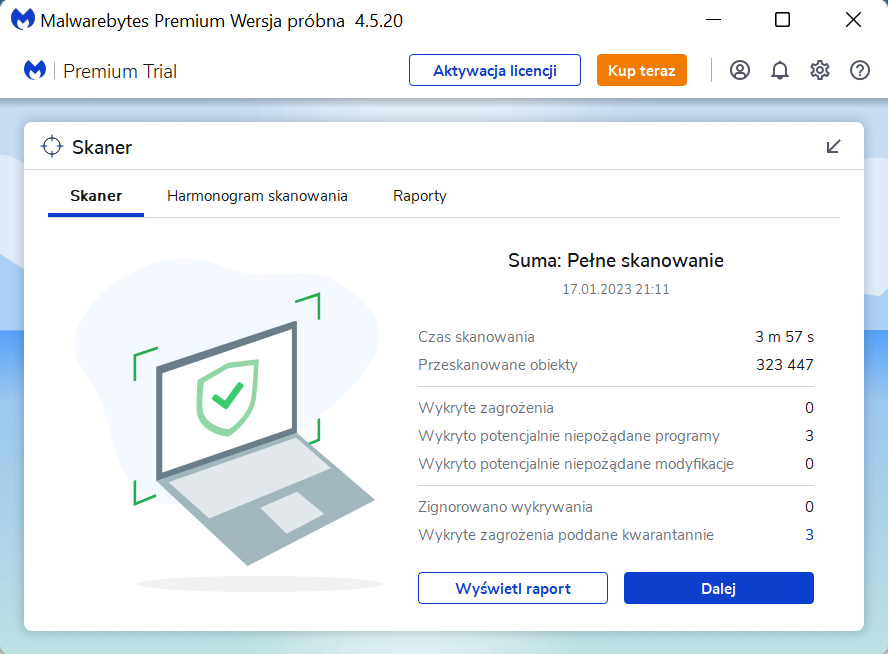Viewport: 888px width, 654px height.
Task: Click the Aktywacja licencji button
Action: click(494, 70)
